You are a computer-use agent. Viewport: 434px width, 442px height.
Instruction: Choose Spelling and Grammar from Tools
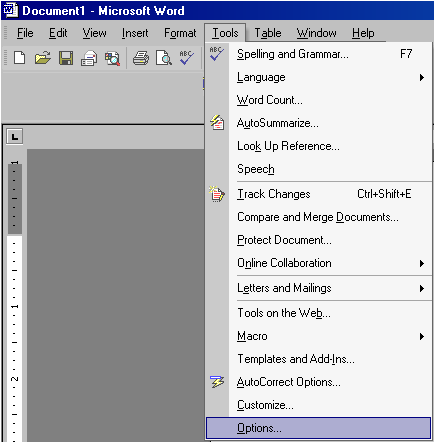tap(318, 54)
